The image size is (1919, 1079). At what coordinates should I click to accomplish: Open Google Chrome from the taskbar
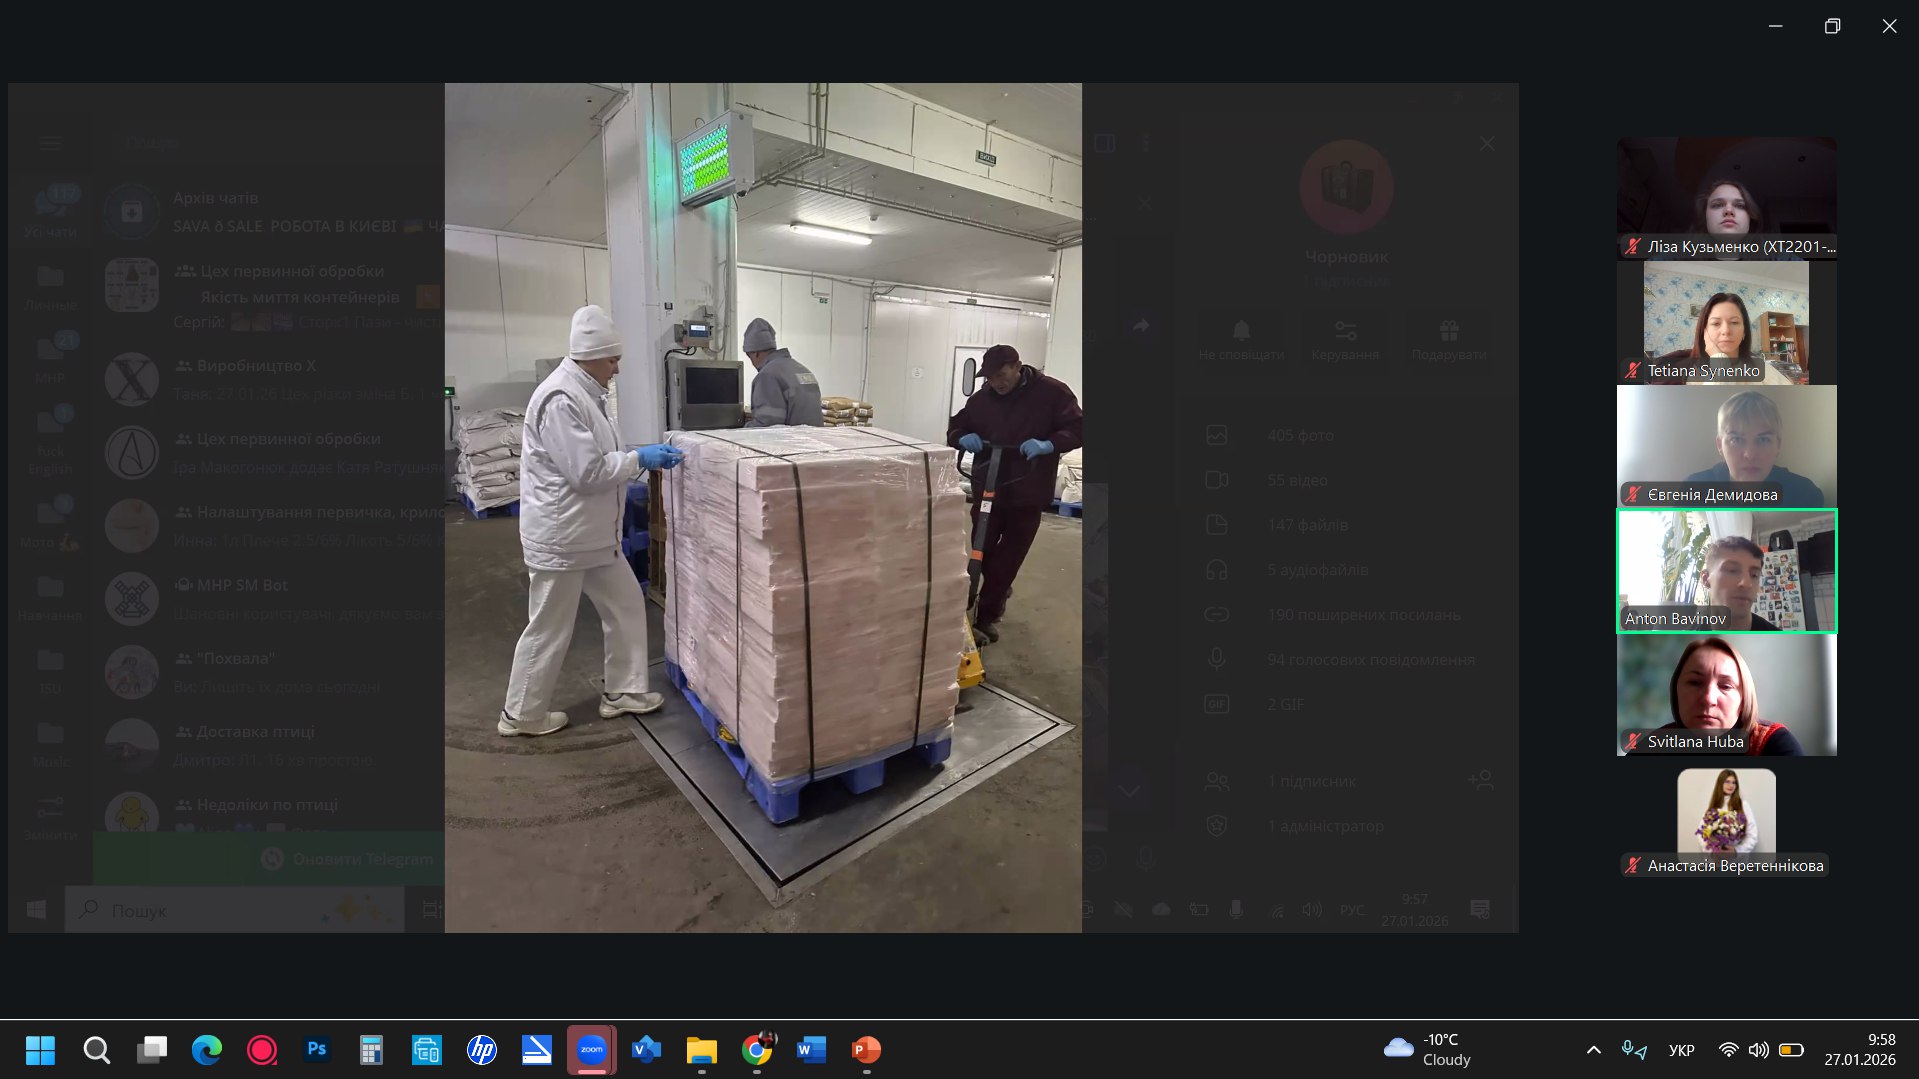(x=757, y=1050)
